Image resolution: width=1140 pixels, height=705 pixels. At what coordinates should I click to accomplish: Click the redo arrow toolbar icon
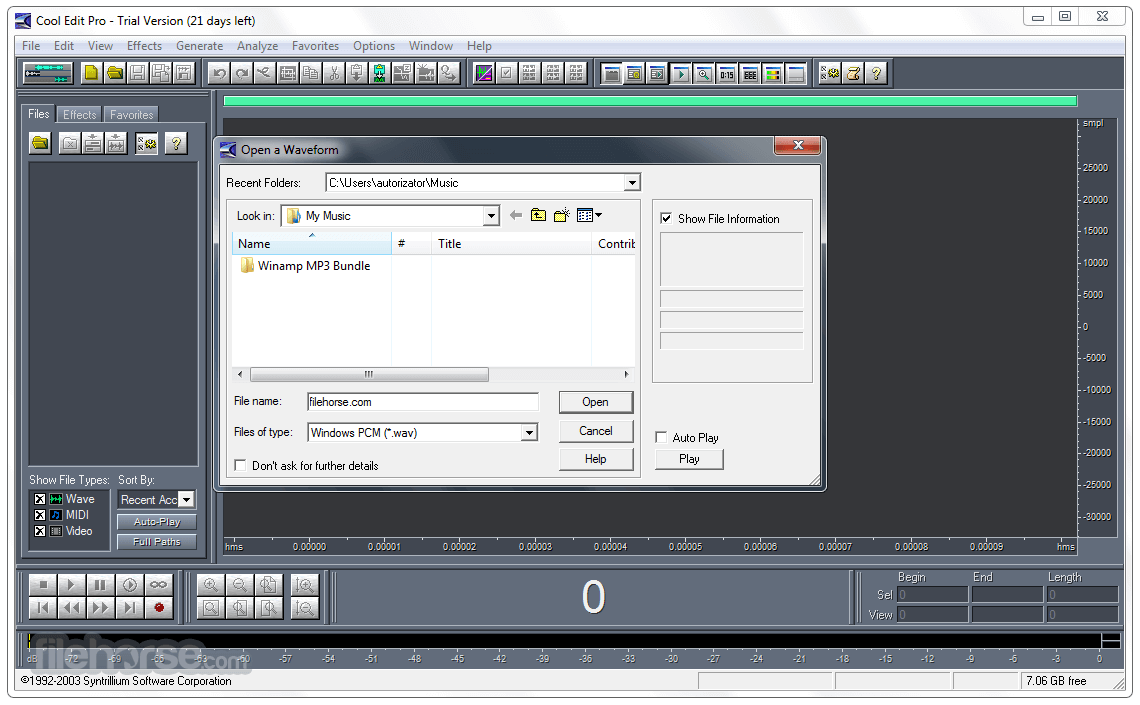[242, 73]
